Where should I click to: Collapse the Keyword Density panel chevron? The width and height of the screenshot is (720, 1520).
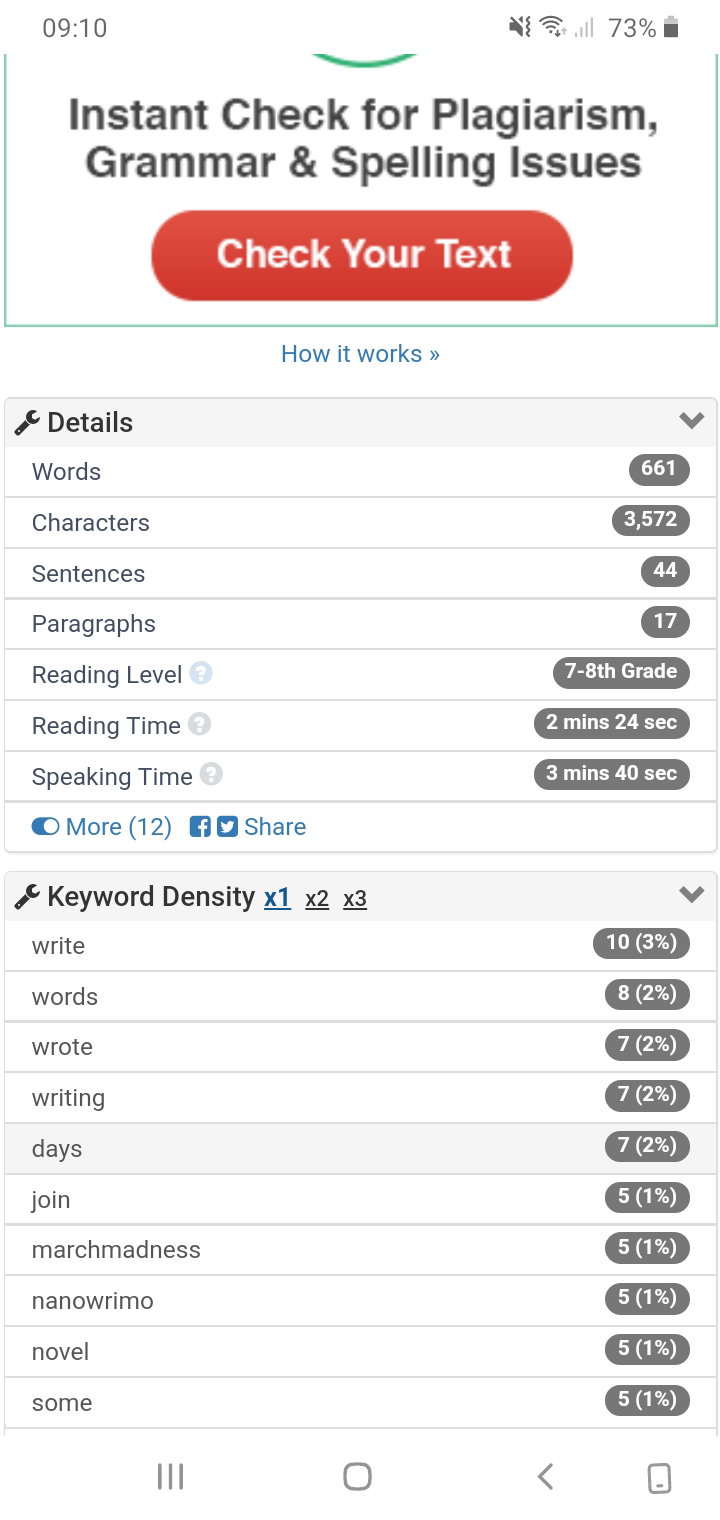[691, 895]
